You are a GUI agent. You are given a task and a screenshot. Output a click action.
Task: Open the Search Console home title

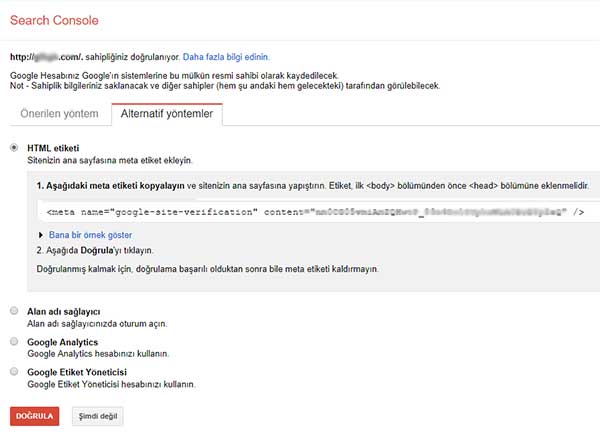(x=54, y=20)
